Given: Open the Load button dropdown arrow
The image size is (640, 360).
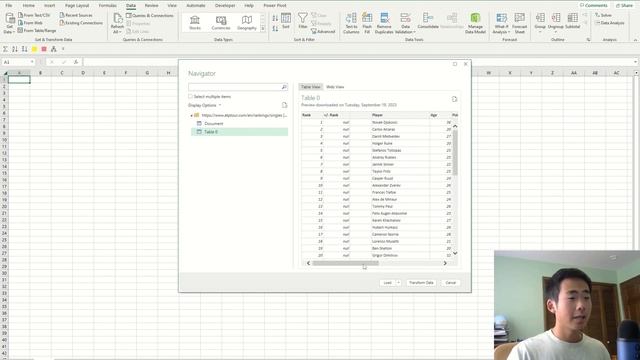Looking at the screenshot, I should [398, 282].
